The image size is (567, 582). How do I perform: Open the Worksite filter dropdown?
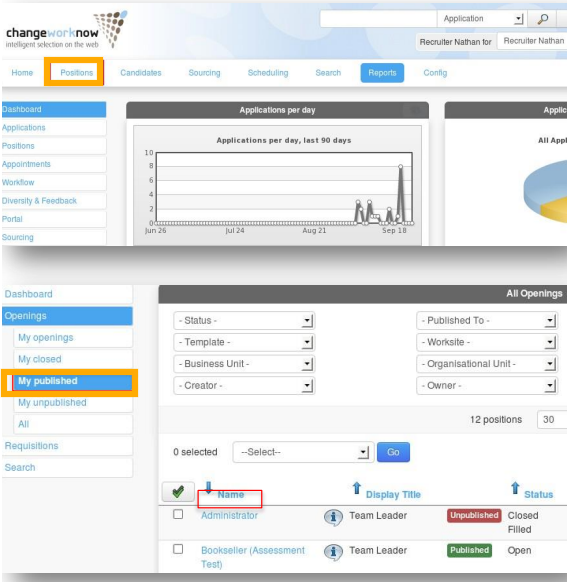point(487,342)
